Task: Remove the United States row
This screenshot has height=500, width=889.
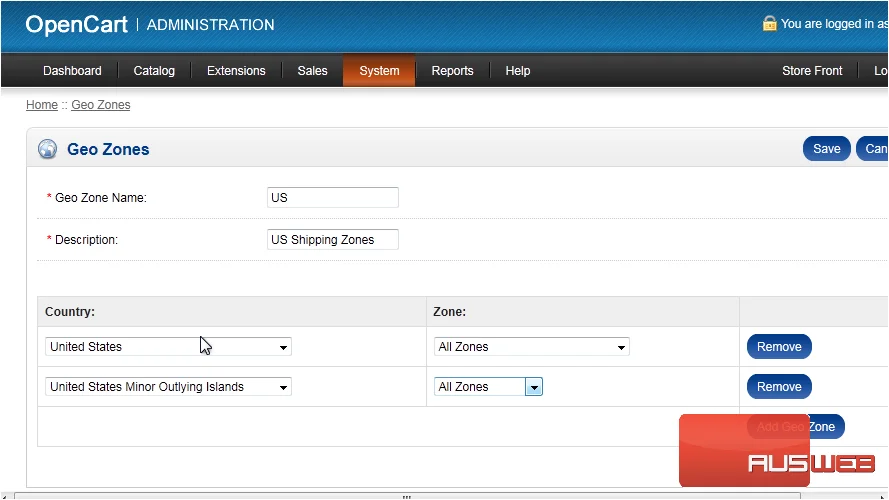Action: tap(779, 347)
